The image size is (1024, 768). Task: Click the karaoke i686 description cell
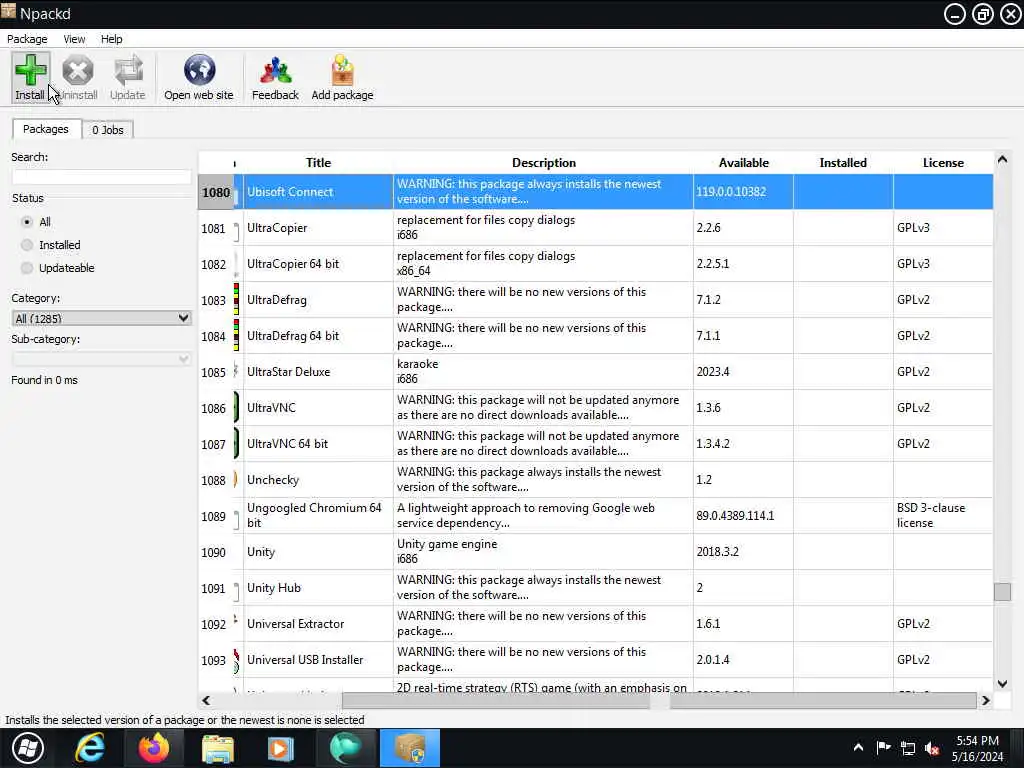coord(543,372)
